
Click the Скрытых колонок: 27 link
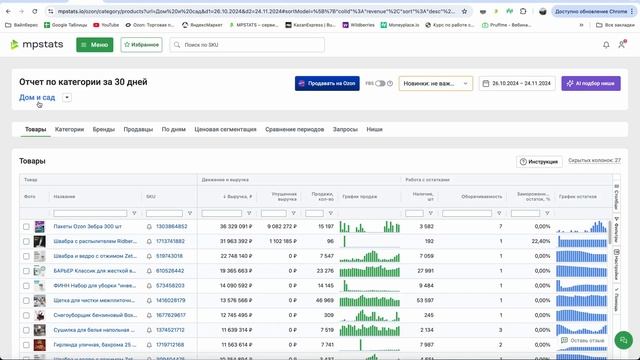coord(594,160)
